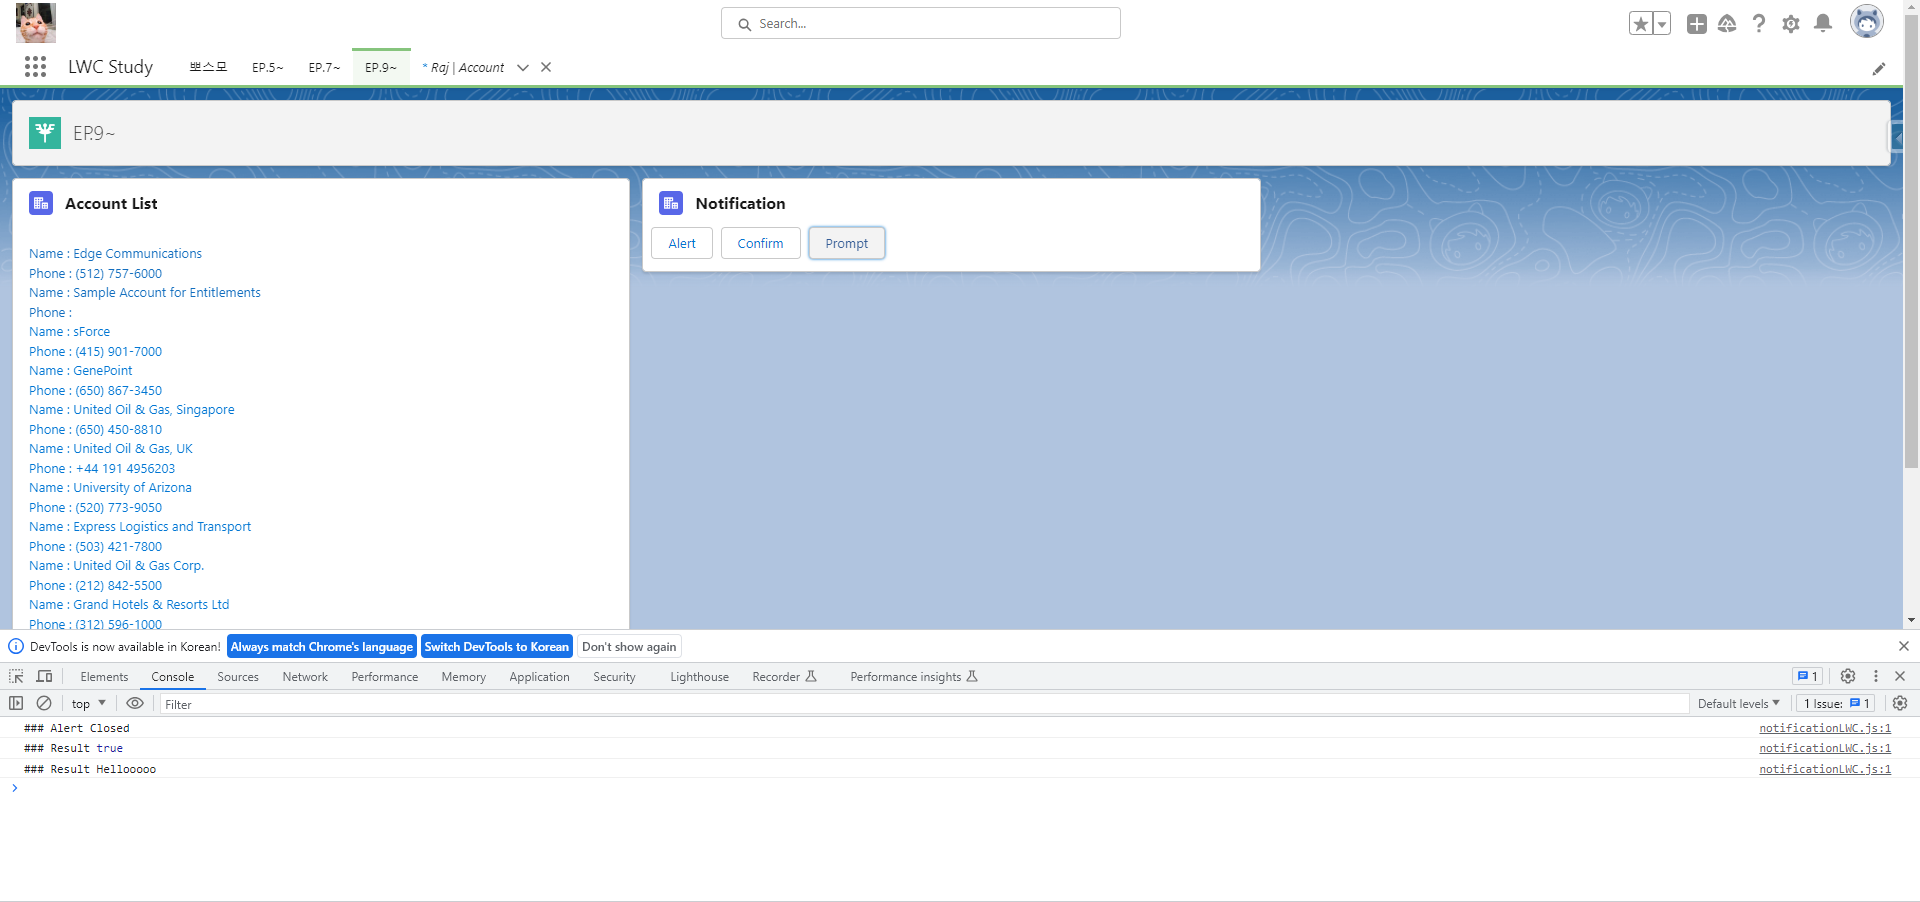The image size is (1920, 902).
Task: Click the favorites star icon
Action: [x=1640, y=24]
